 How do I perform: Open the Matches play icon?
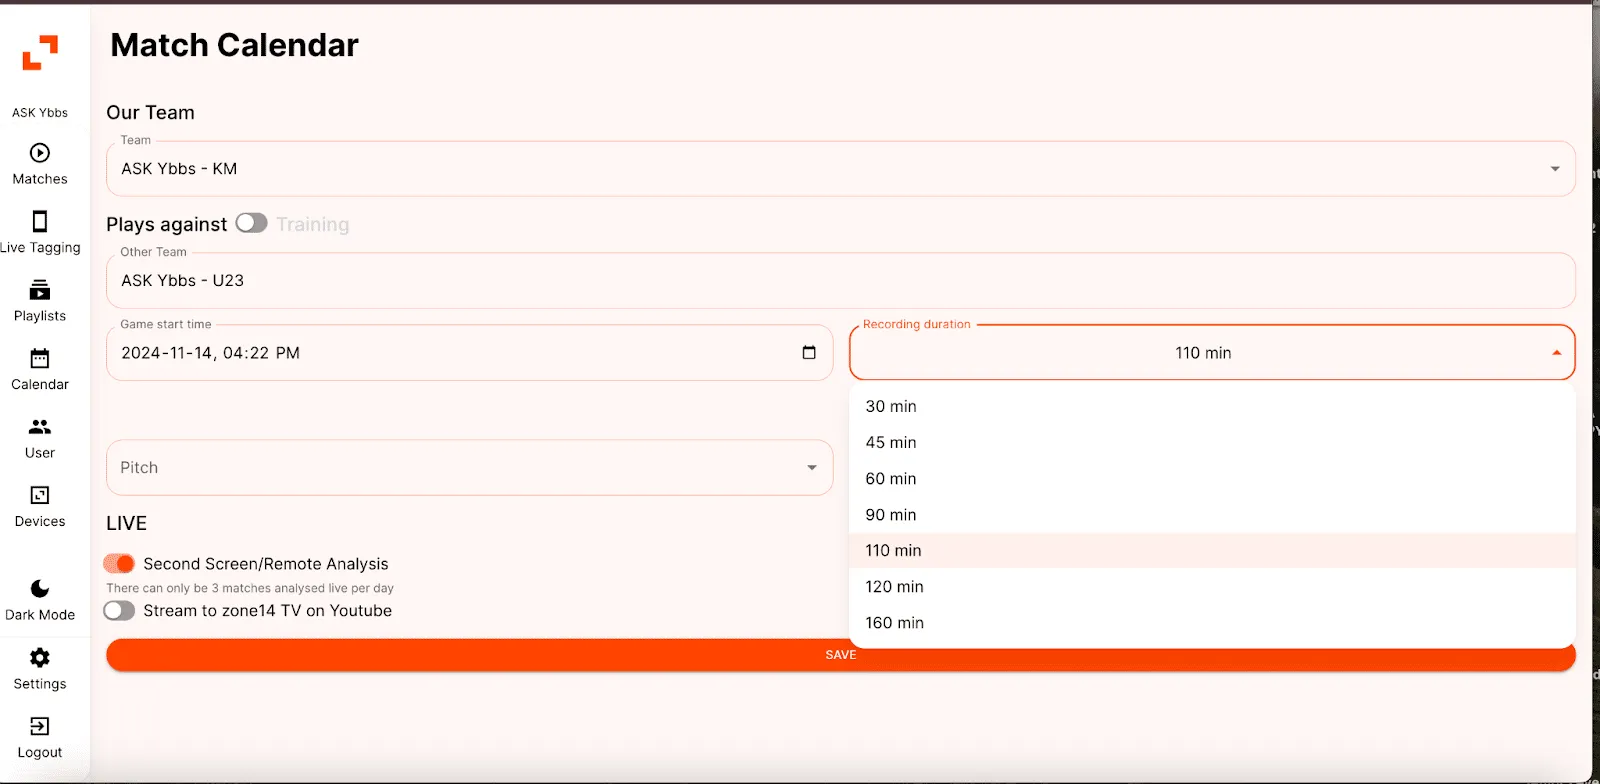tap(40, 153)
